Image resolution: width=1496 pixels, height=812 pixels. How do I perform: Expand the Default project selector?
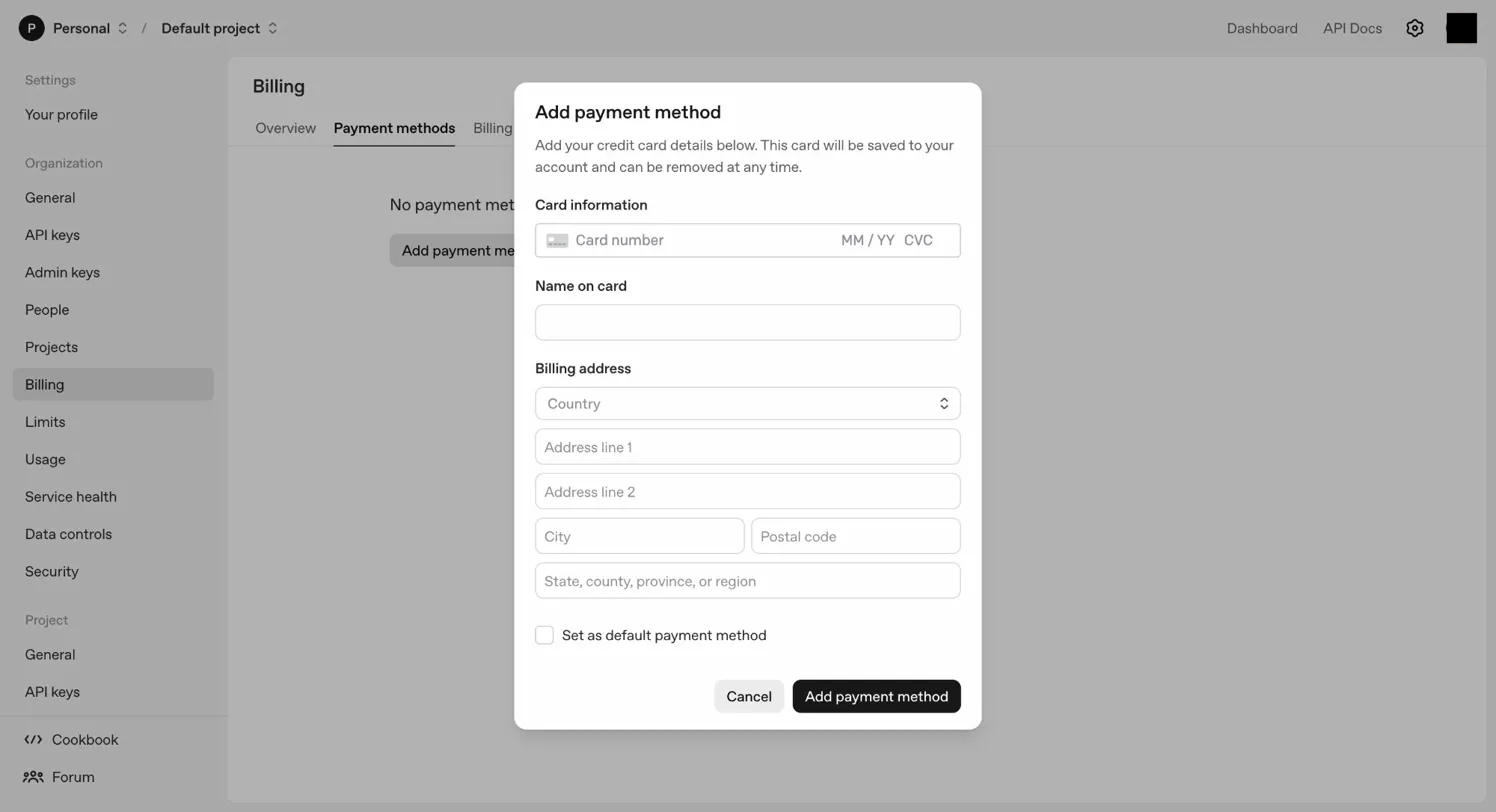pyautogui.click(x=271, y=28)
